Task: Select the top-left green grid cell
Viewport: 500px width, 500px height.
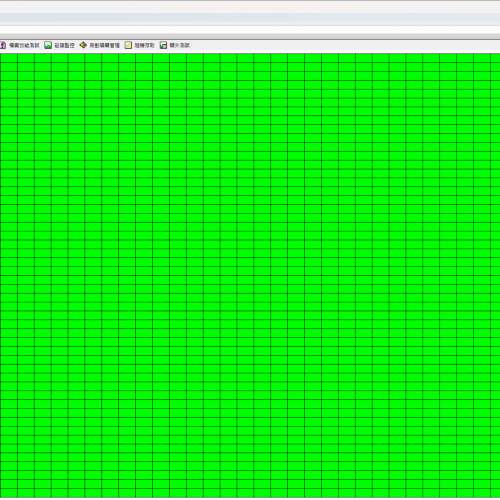Action: point(9,58)
